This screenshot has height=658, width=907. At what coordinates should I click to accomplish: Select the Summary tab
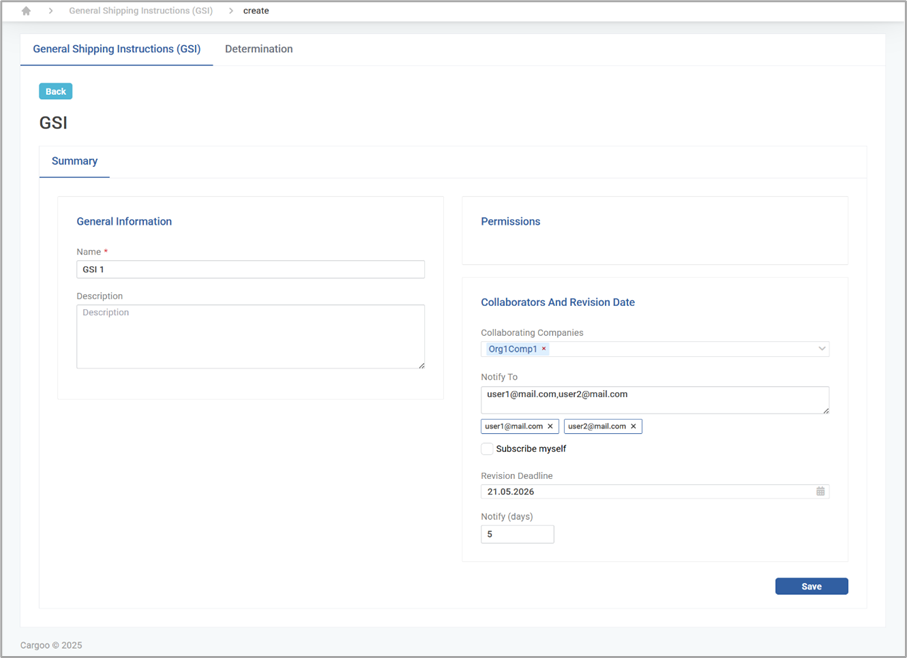click(75, 161)
